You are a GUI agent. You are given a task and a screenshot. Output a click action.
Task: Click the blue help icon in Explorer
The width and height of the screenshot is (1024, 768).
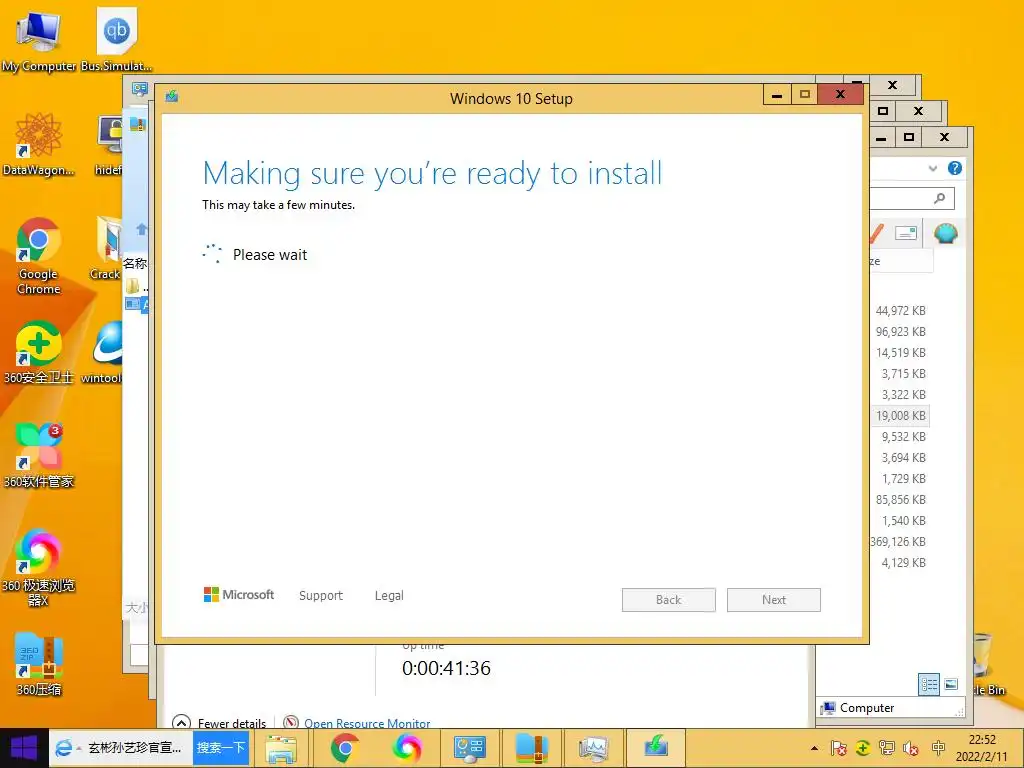point(955,168)
